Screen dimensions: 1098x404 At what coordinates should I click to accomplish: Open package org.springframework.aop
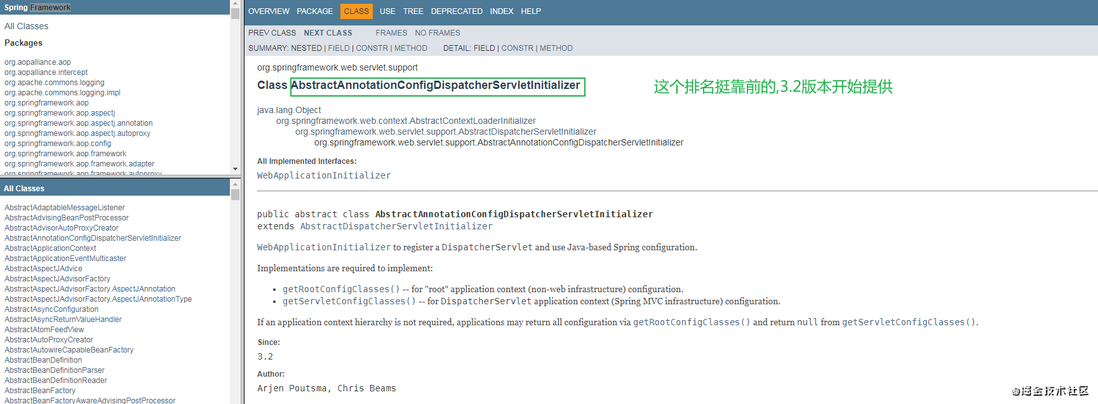point(46,103)
